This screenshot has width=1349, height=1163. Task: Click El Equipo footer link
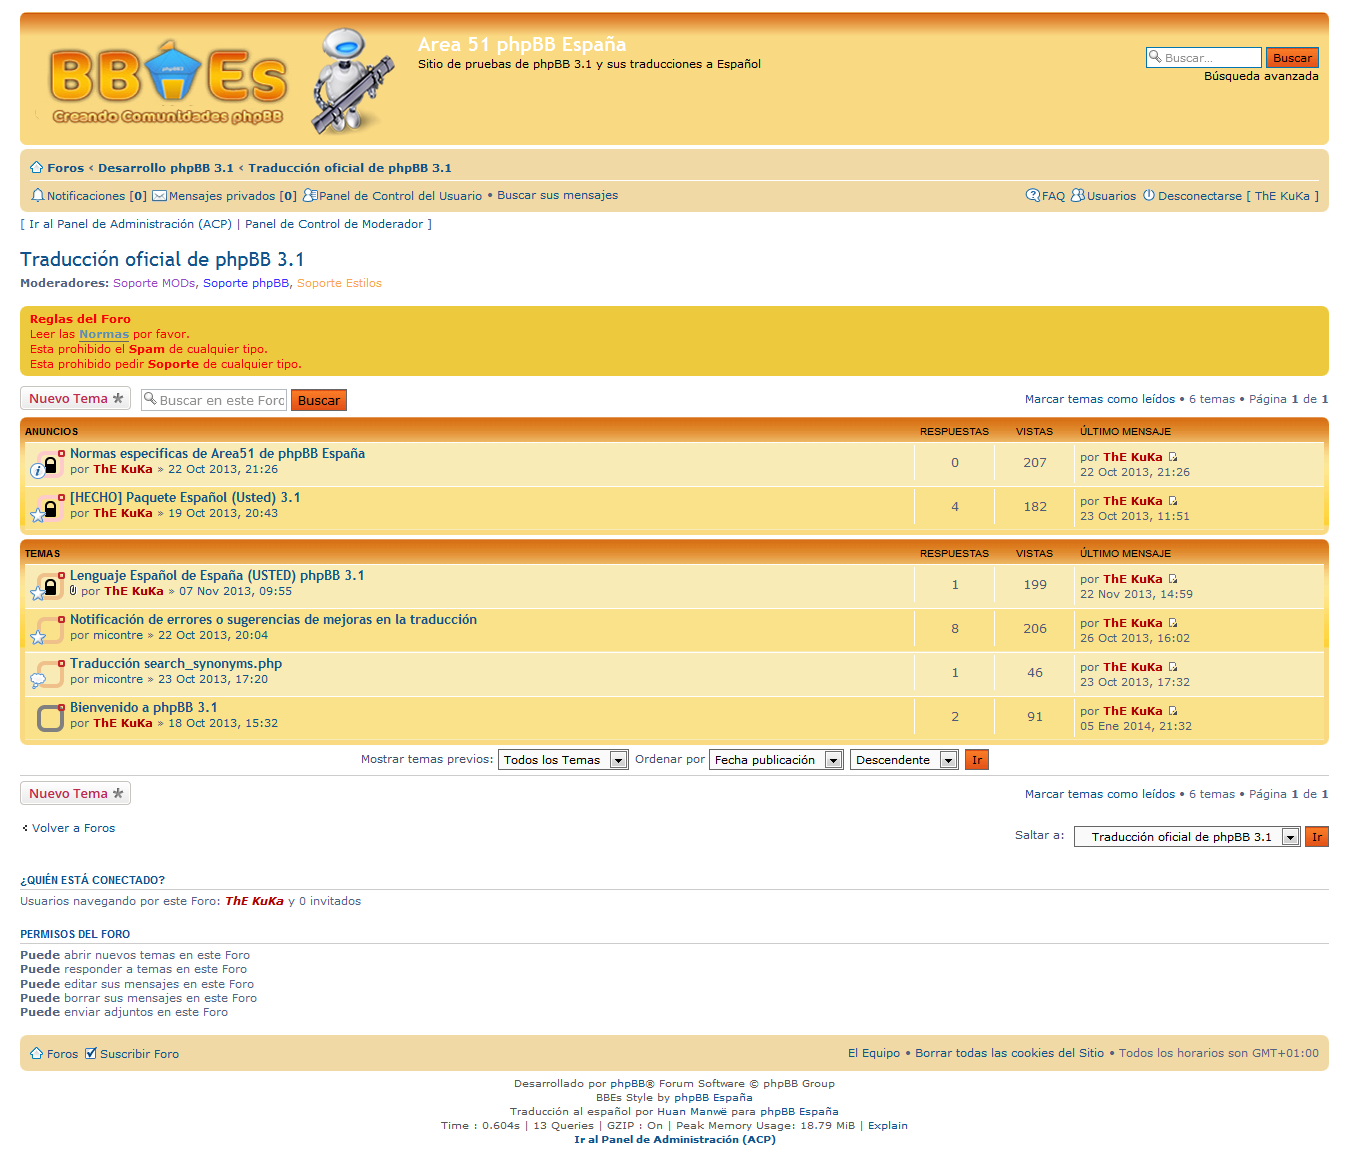[874, 1053]
